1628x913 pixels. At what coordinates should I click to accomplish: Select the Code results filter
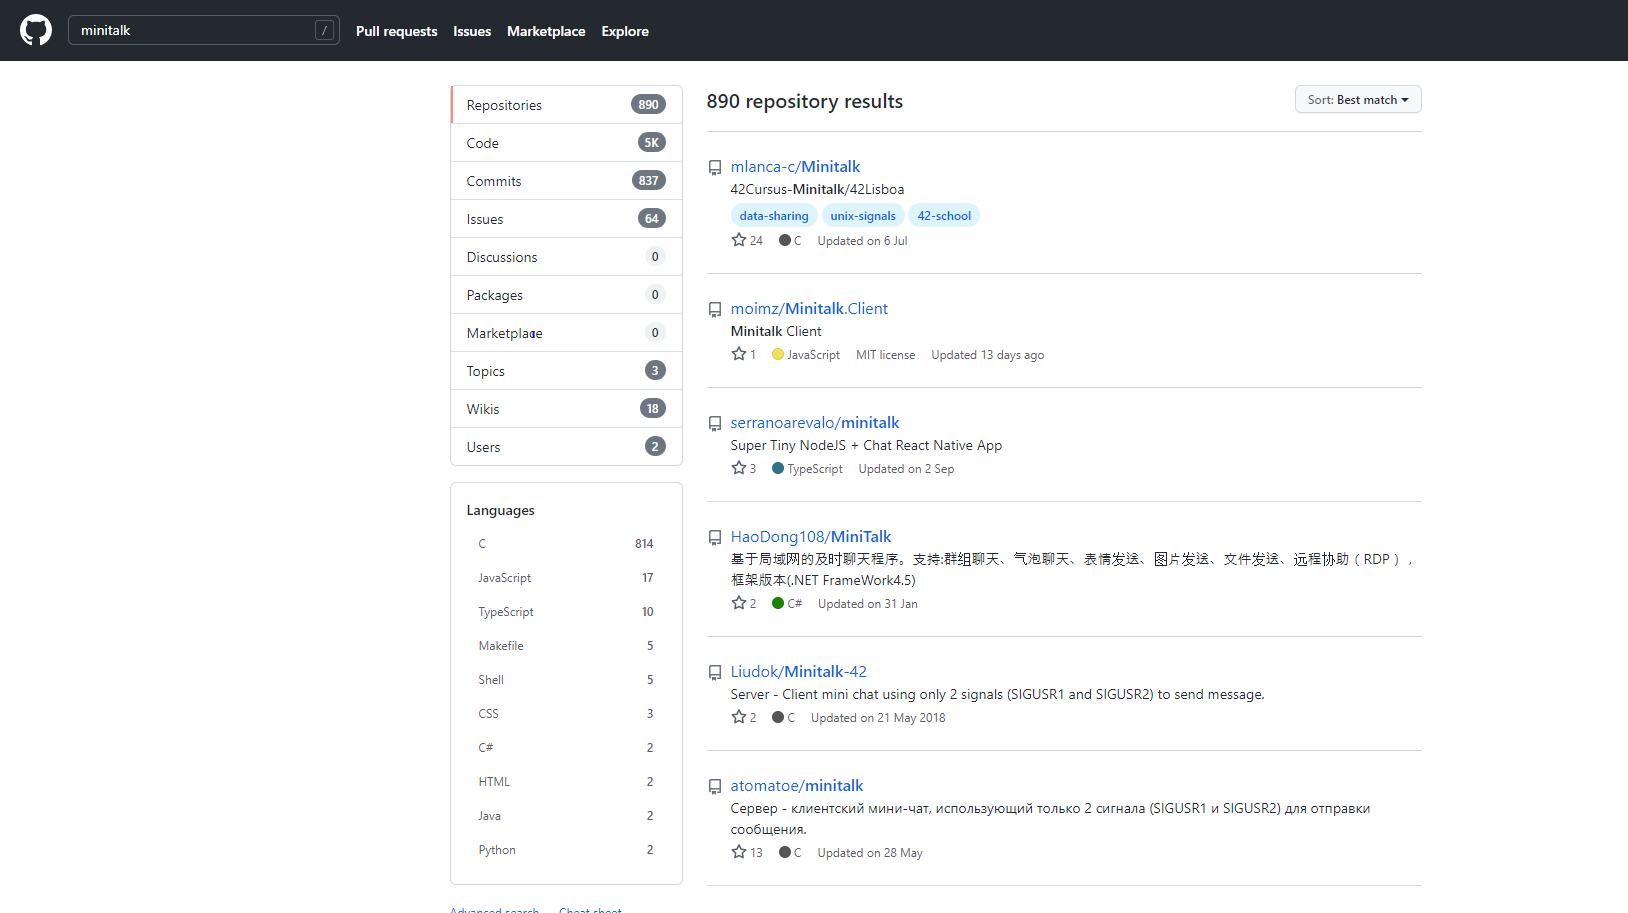click(x=566, y=143)
